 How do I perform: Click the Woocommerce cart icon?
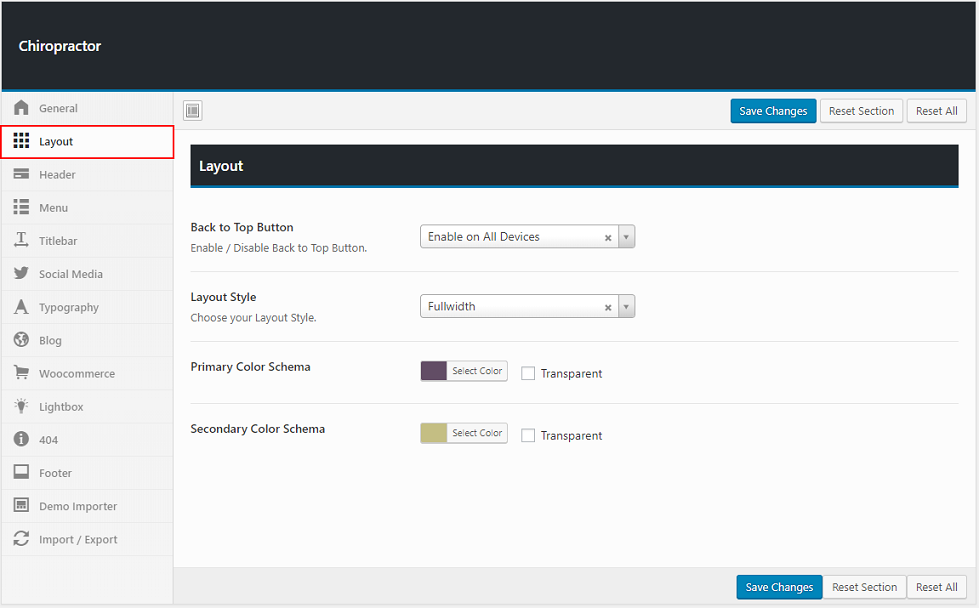[21, 373]
